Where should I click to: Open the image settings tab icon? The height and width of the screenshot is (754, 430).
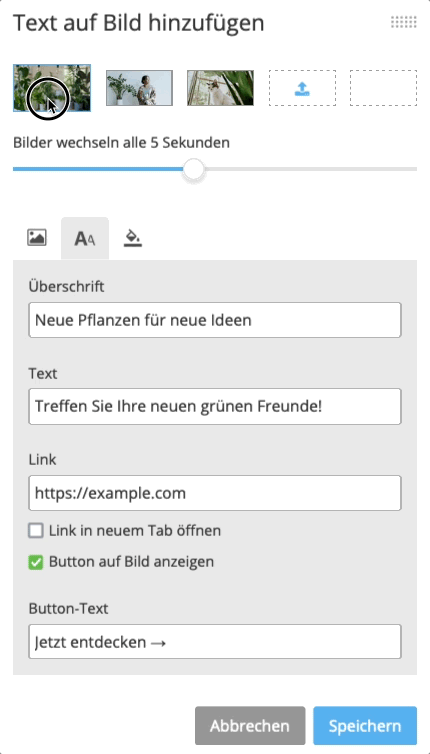[37, 238]
